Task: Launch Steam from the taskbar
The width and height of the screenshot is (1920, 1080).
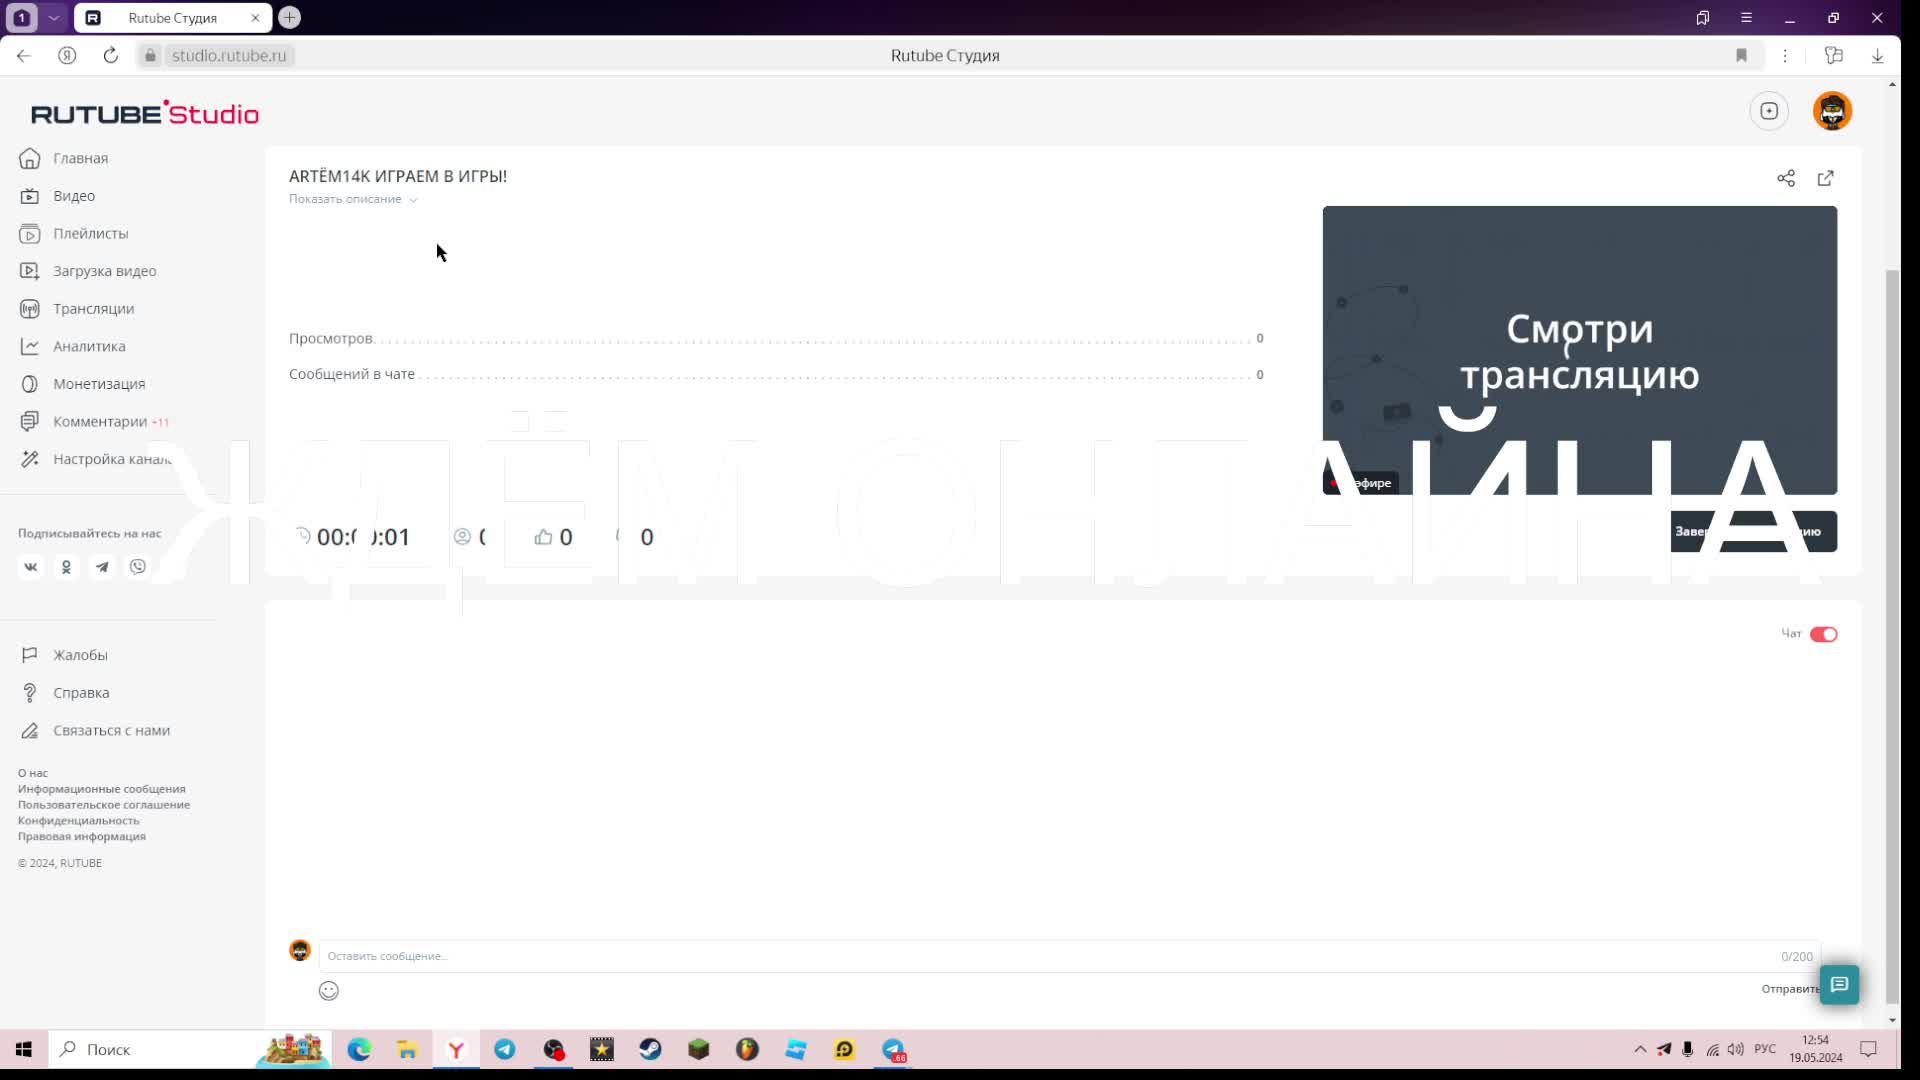Action: pyautogui.click(x=650, y=1049)
